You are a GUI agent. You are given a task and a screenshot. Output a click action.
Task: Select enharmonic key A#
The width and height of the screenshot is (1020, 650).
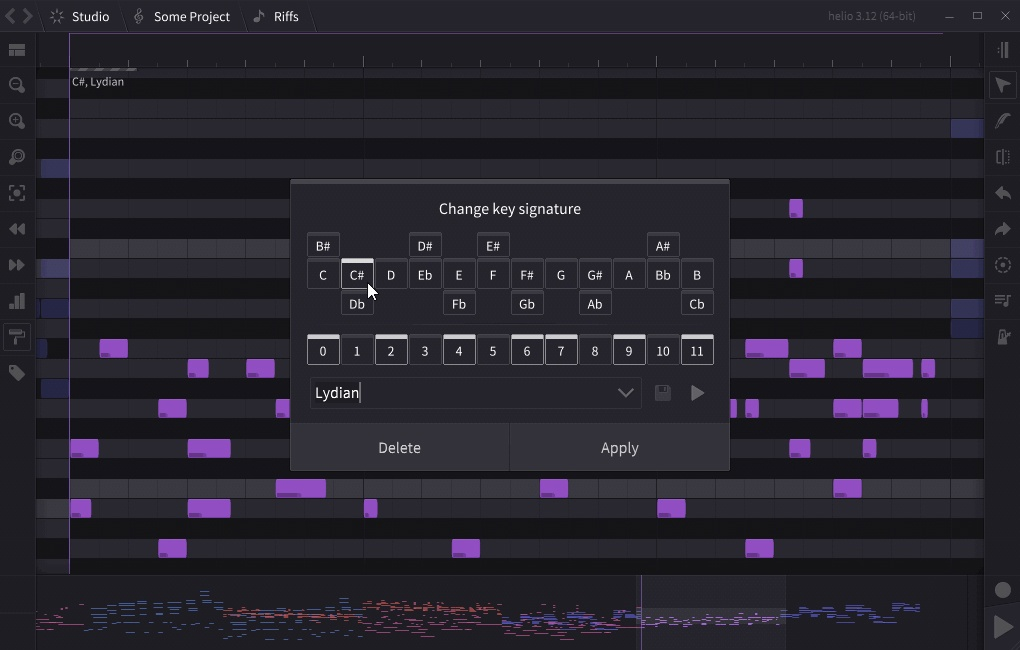[663, 246]
